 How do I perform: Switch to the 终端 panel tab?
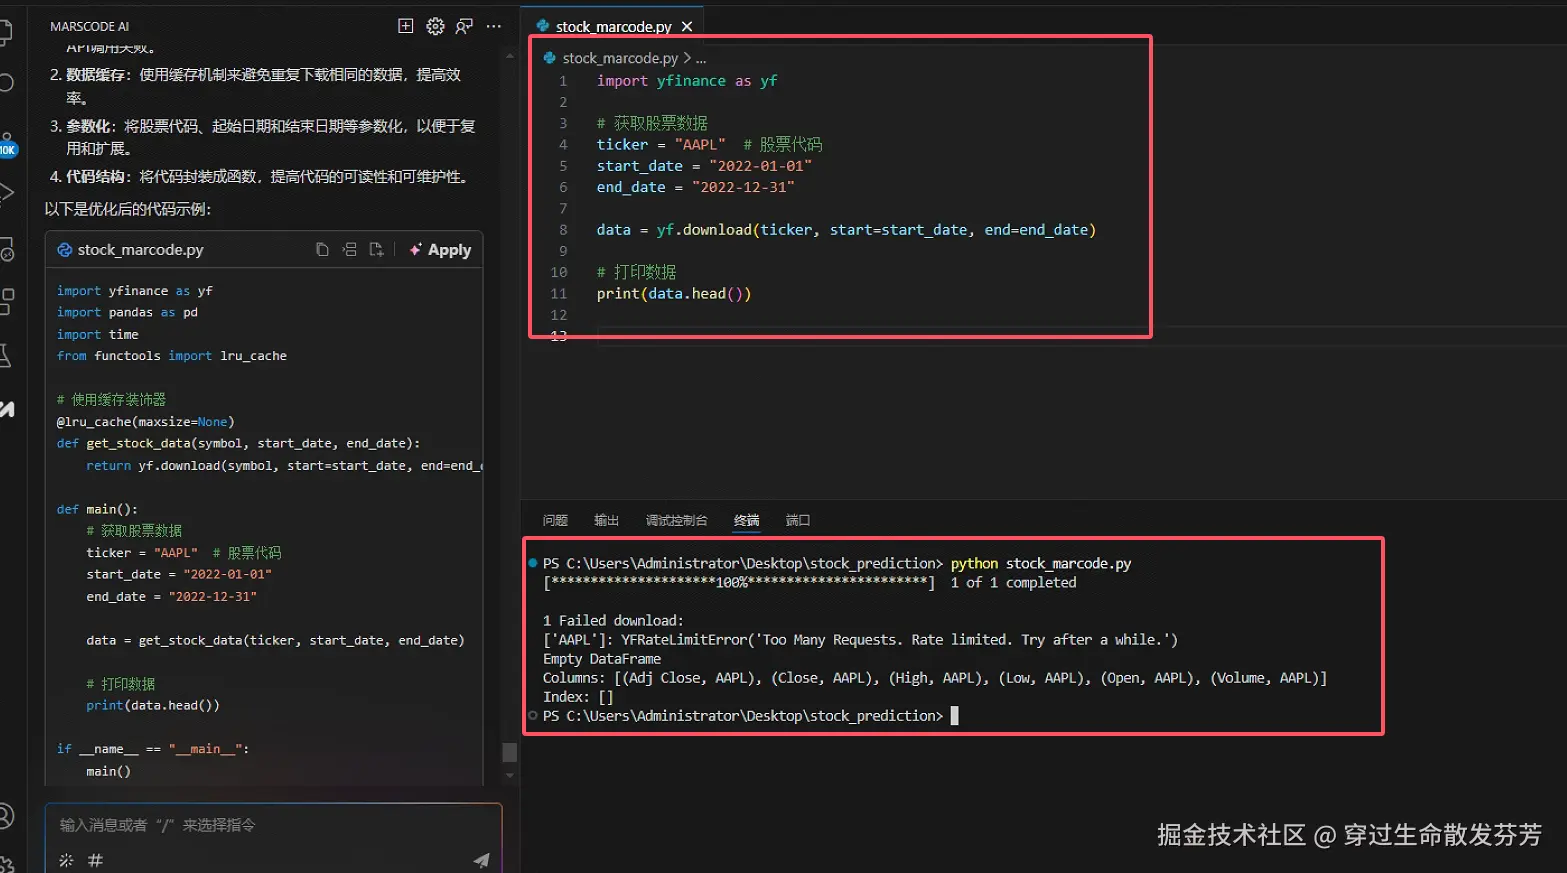click(746, 520)
